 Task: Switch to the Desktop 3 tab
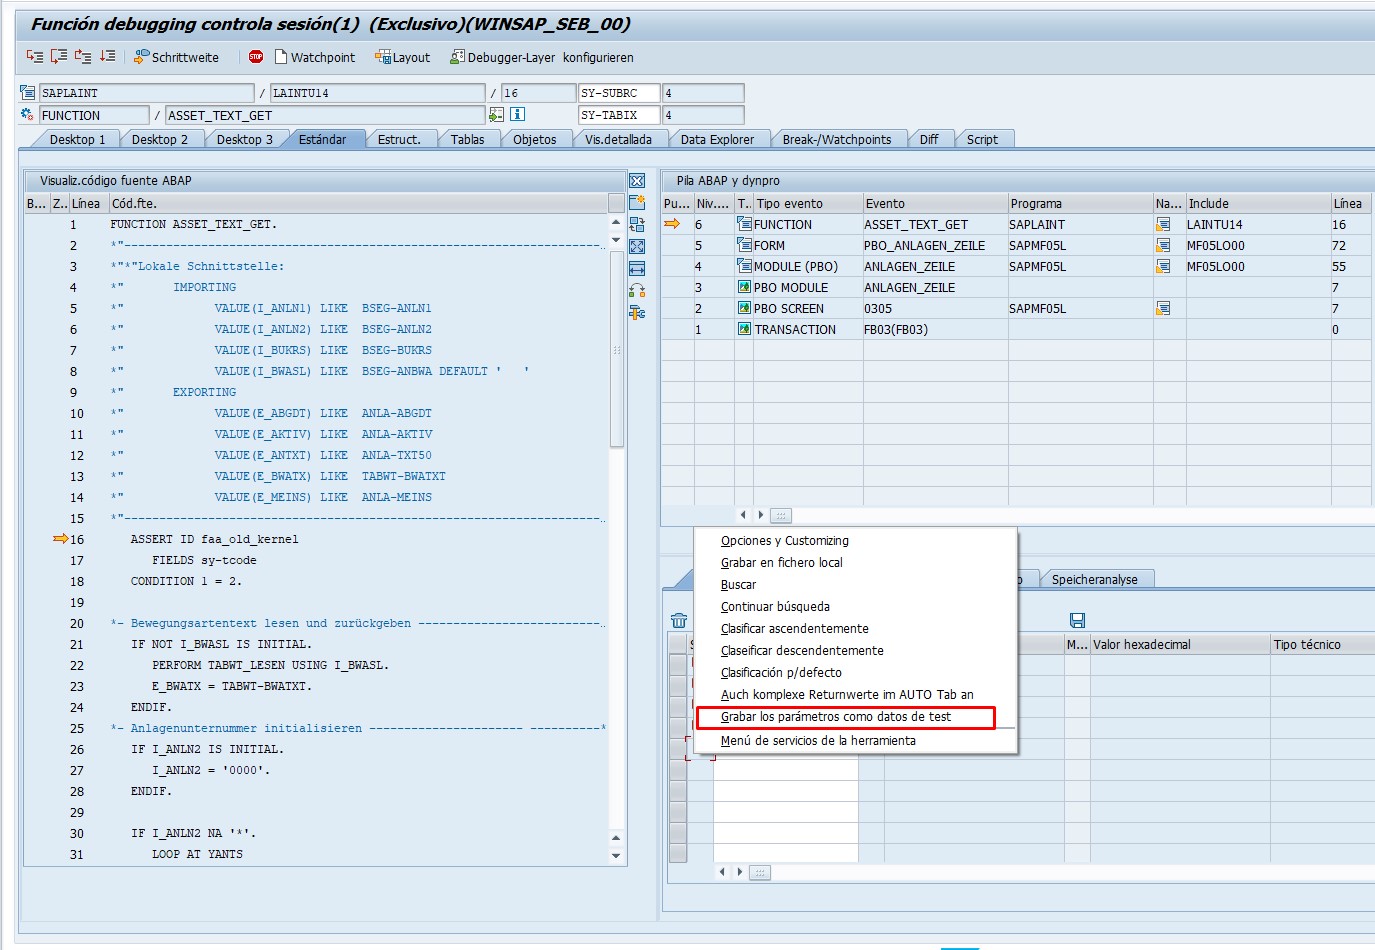tap(245, 139)
